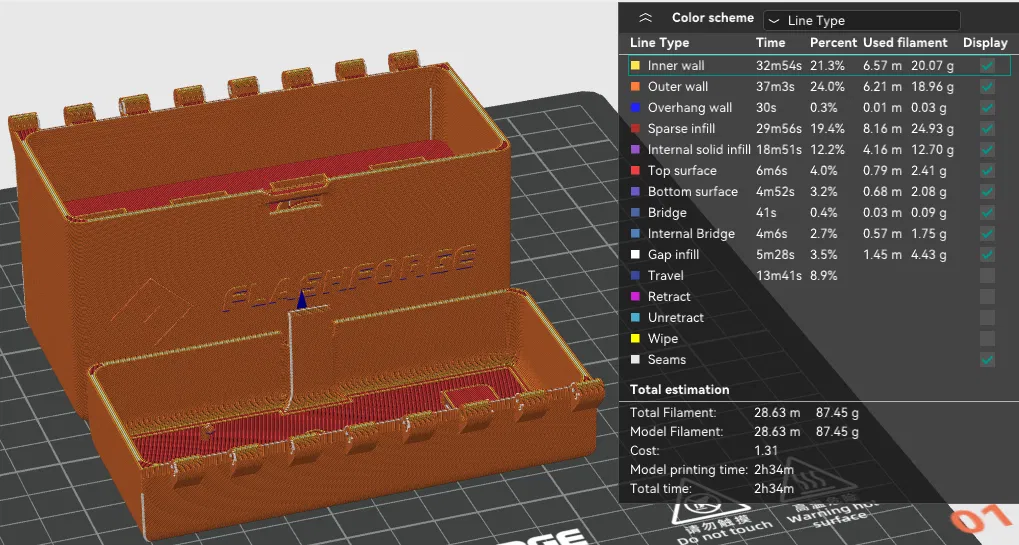Open the Line Type color scheme dropdown

pos(862,20)
